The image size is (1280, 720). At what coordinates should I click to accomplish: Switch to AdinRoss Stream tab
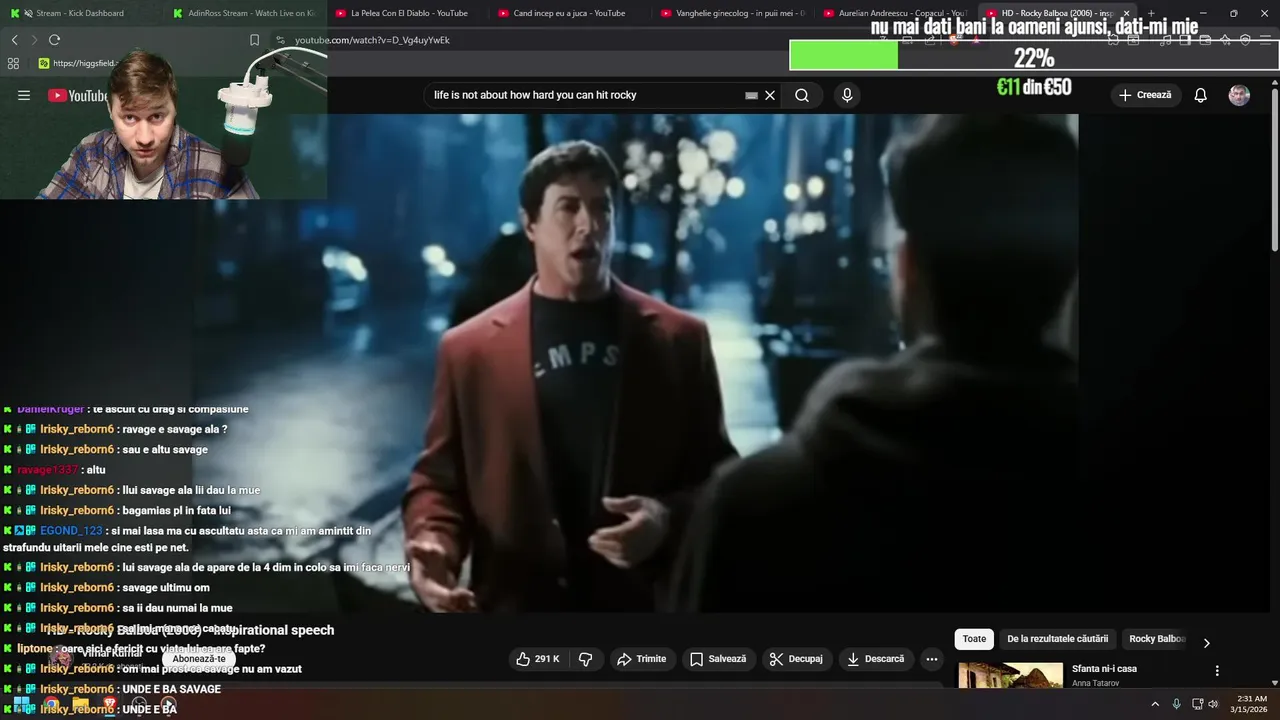pos(242,13)
